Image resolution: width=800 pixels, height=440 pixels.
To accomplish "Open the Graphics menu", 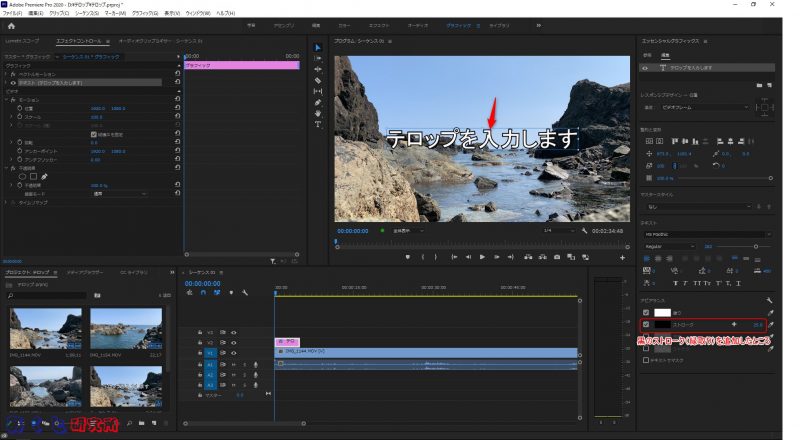I will pyautogui.click(x=145, y=13).
